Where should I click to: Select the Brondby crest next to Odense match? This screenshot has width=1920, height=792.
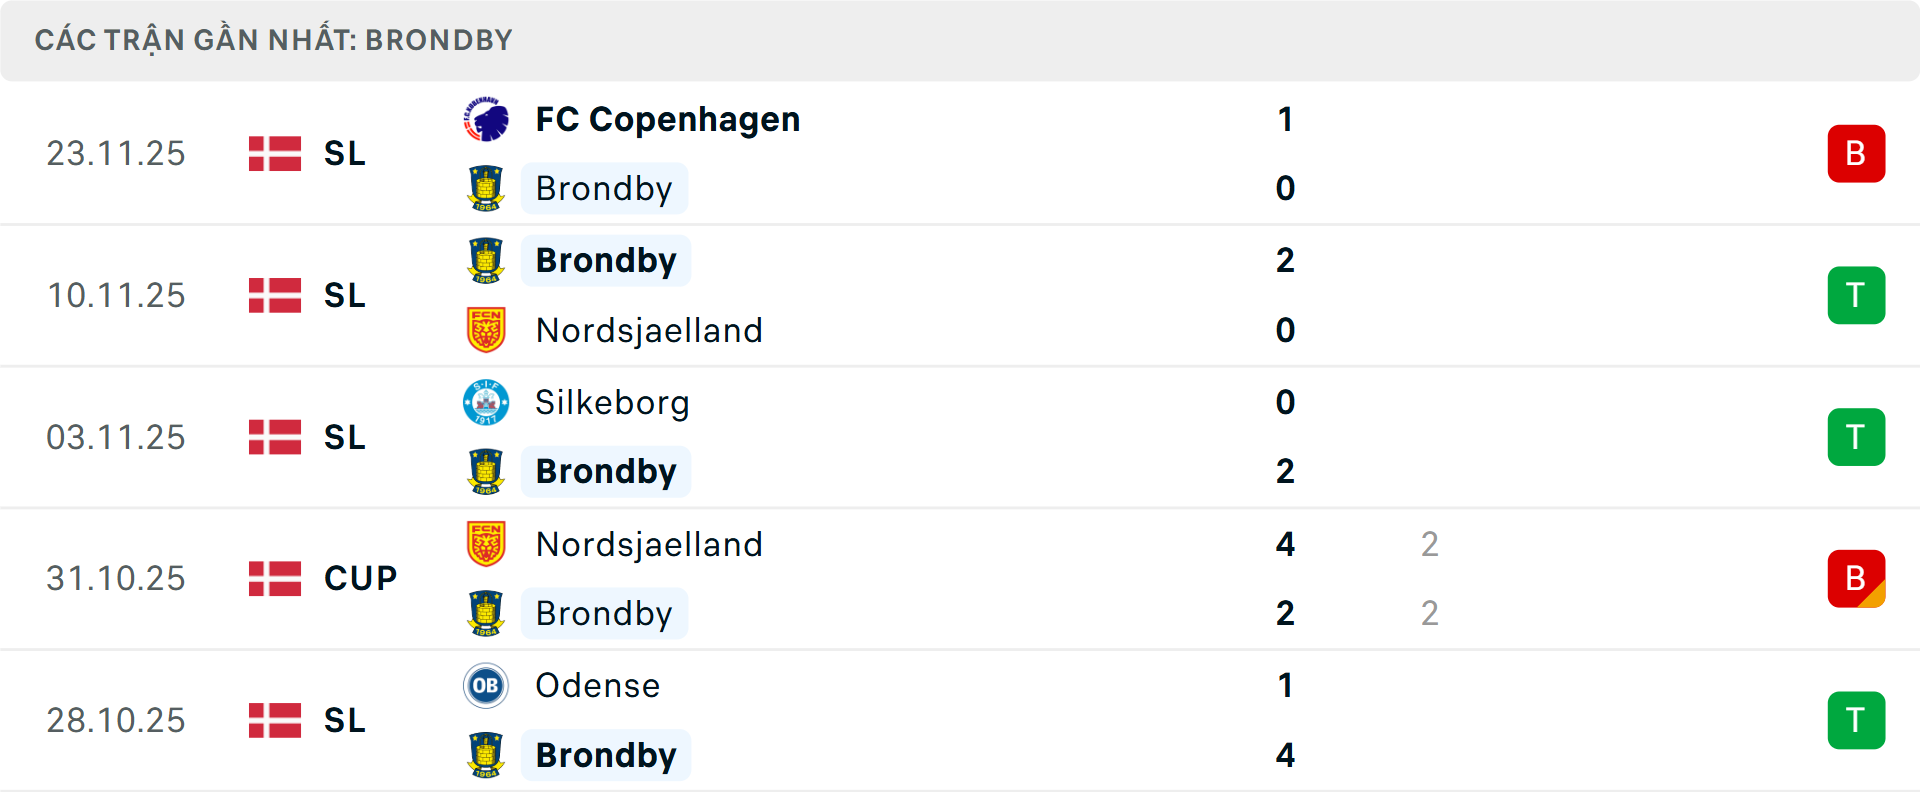(x=487, y=755)
